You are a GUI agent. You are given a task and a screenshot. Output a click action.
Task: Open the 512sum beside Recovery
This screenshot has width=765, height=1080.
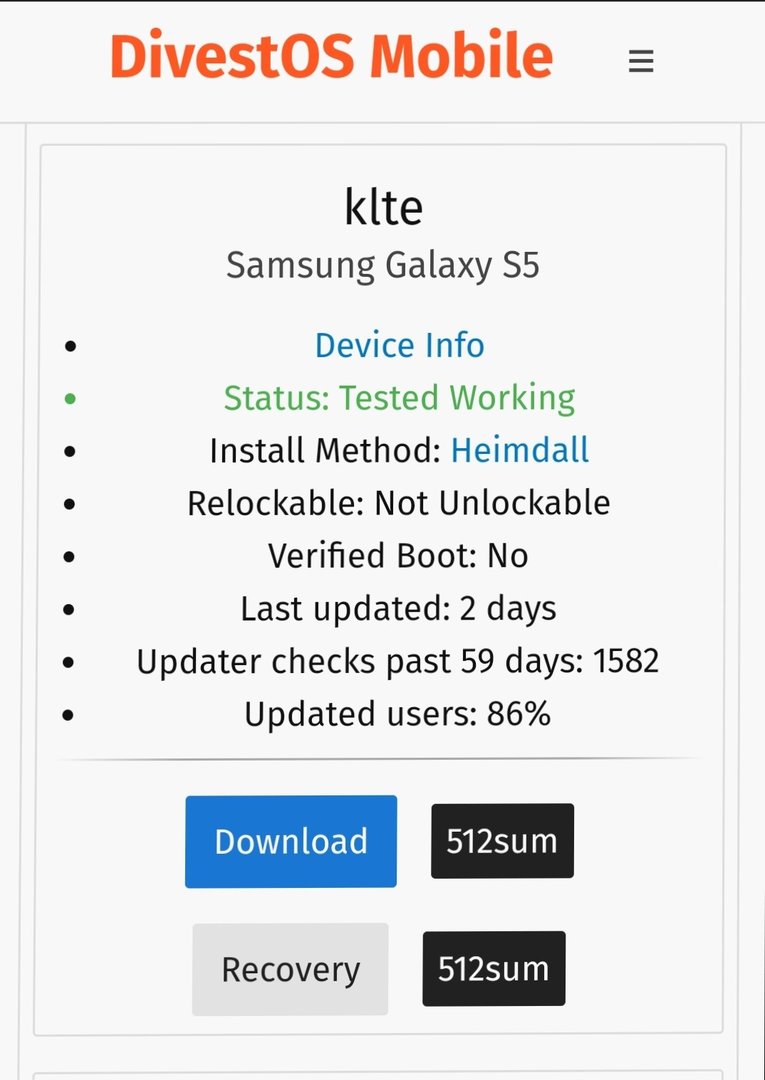click(494, 968)
